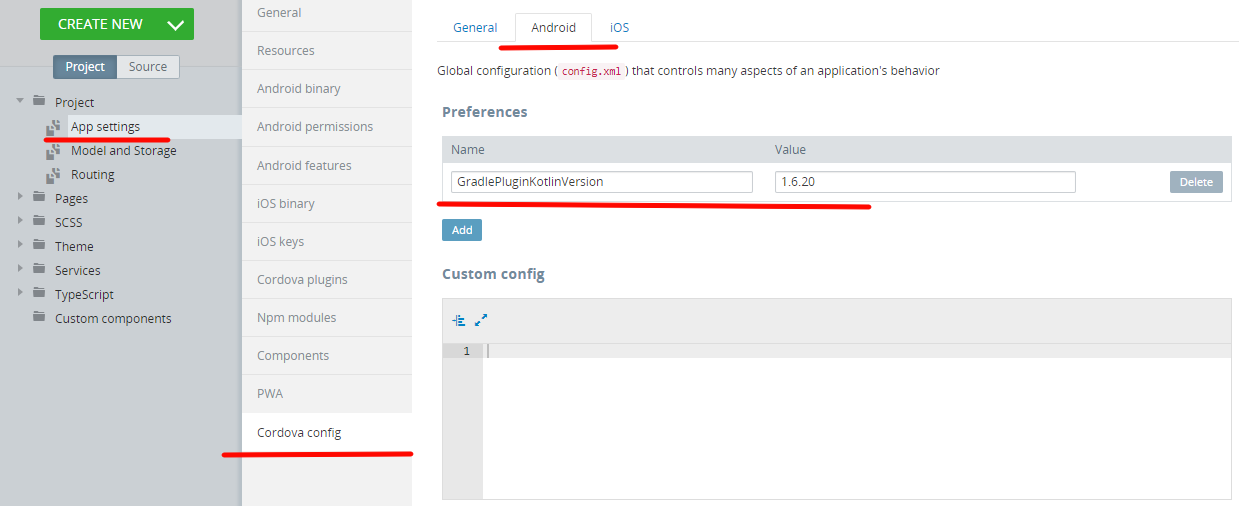The height and width of the screenshot is (506, 1239).
Task: Click the Services folder icon
Action: pyautogui.click(x=39, y=269)
